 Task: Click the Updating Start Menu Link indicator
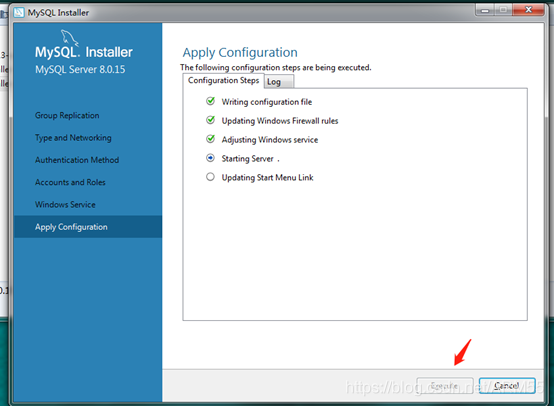coord(210,177)
